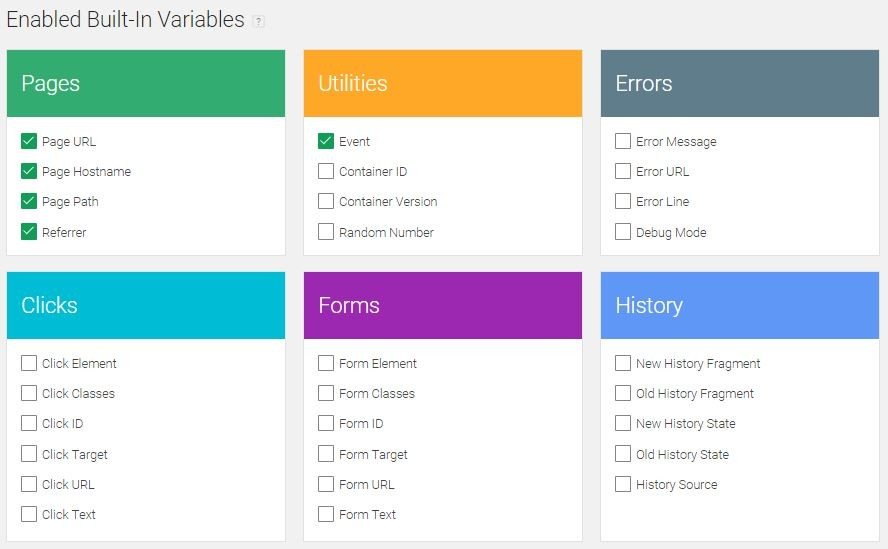
Task: Check the Click Classes checkbox
Action: (x=29, y=393)
